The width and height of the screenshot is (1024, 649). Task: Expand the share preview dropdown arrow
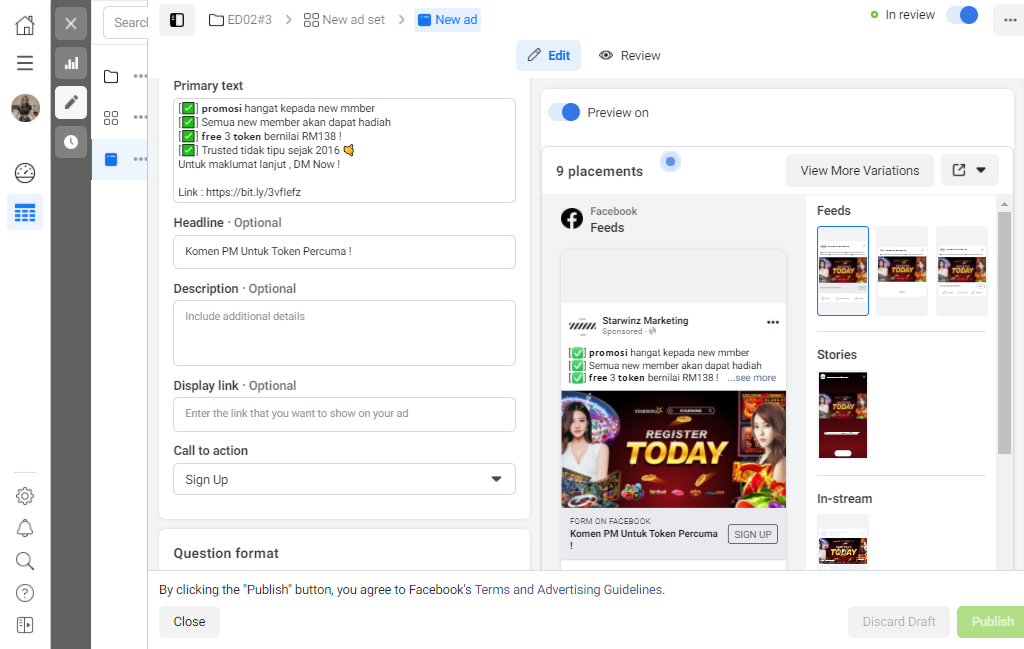[981, 170]
